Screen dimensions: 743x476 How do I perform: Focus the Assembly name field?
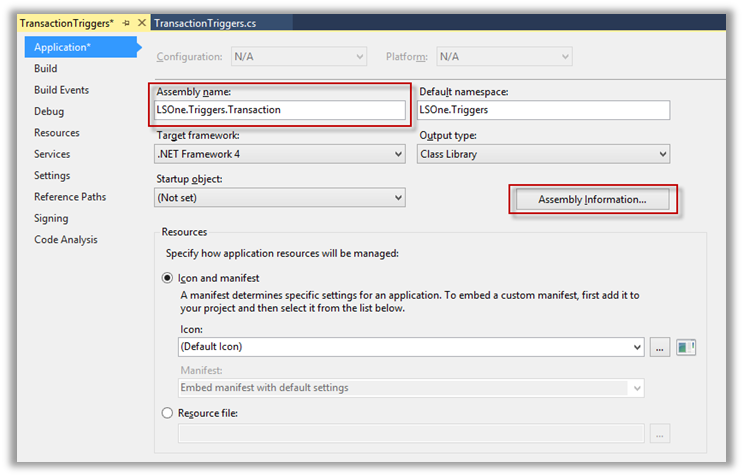280,110
